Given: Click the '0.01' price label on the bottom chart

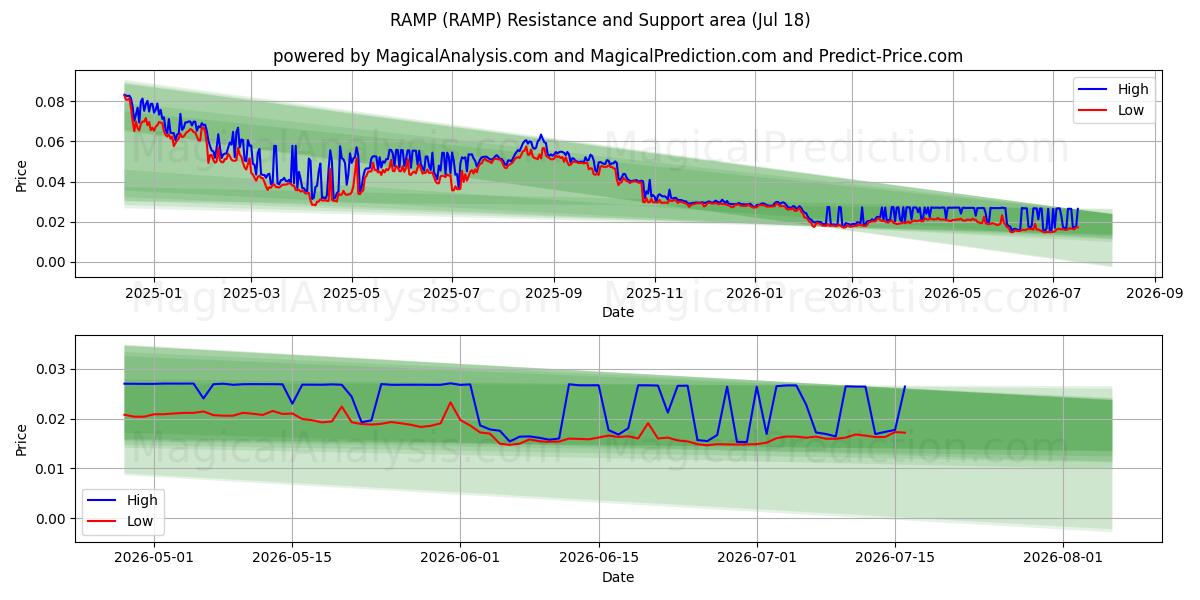Looking at the screenshot, I should [x=51, y=469].
